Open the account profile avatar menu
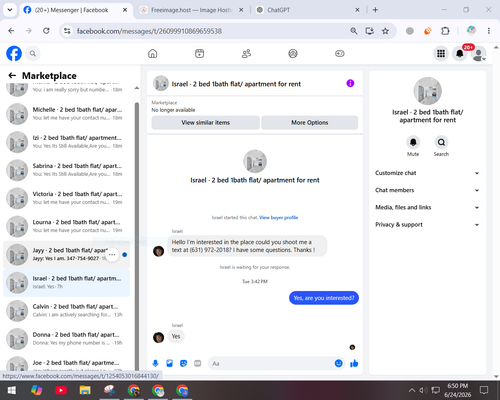 pyautogui.click(x=479, y=54)
